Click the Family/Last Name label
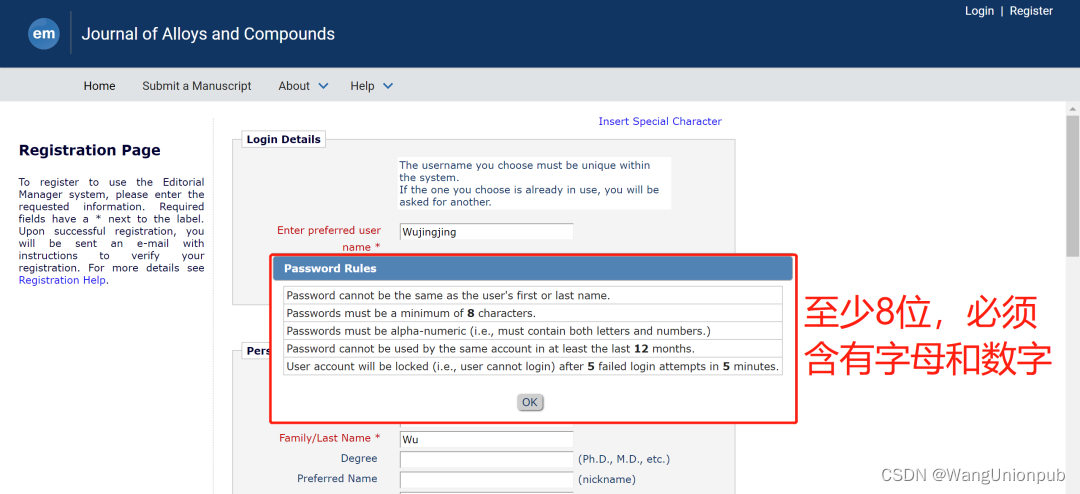1080x494 pixels. pyautogui.click(x=329, y=438)
